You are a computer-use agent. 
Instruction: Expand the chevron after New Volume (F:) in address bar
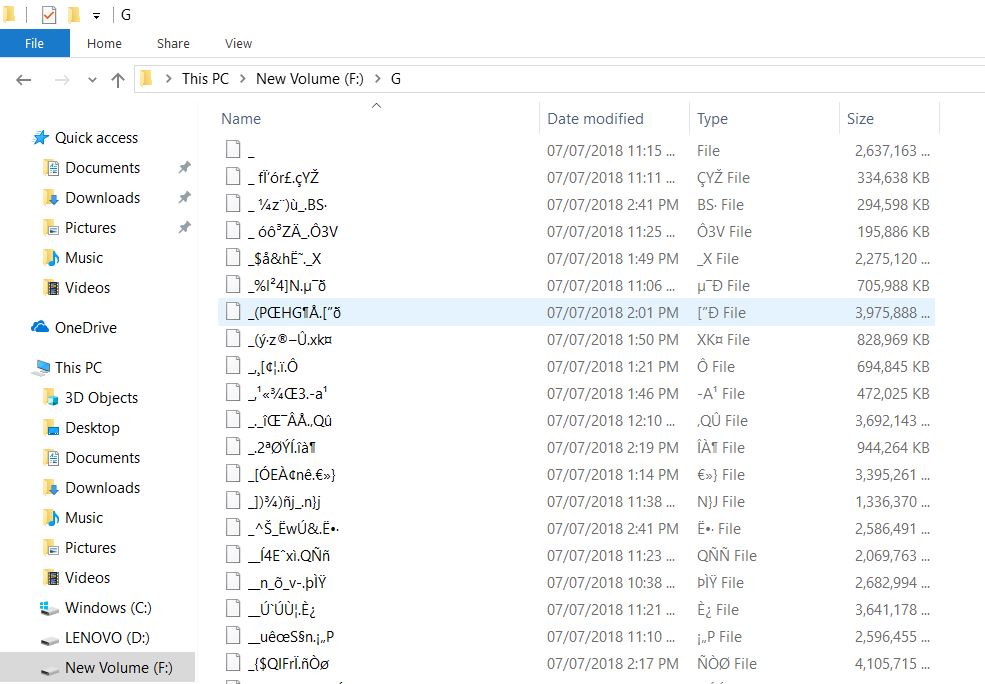coord(378,79)
